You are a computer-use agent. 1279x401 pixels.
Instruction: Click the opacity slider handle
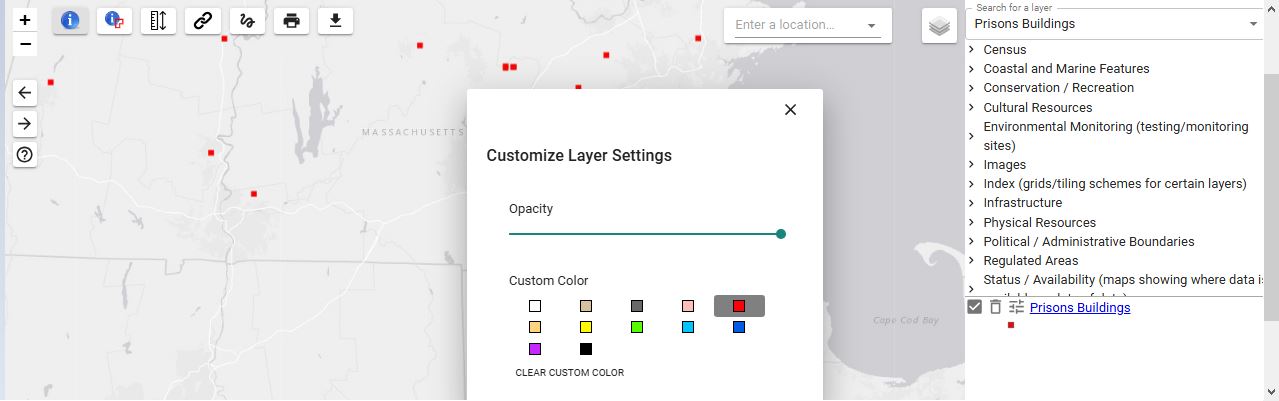coord(781,234)
